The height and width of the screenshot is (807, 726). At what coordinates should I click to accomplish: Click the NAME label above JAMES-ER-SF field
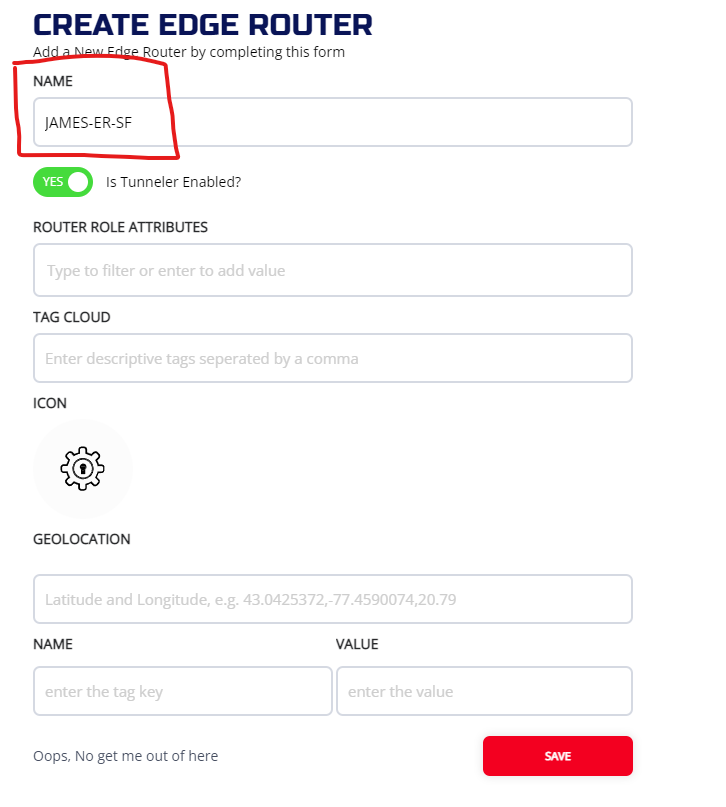click(53, 80)
